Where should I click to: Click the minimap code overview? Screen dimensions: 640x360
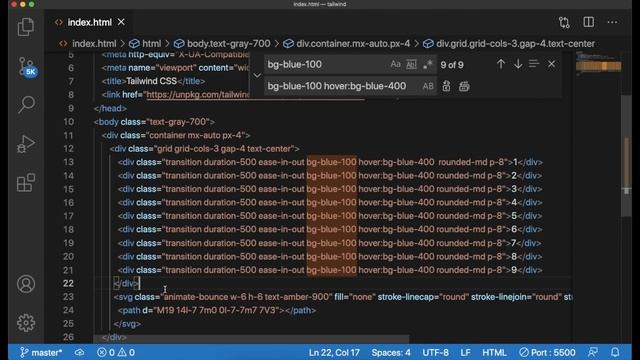(x=598, y=64)
